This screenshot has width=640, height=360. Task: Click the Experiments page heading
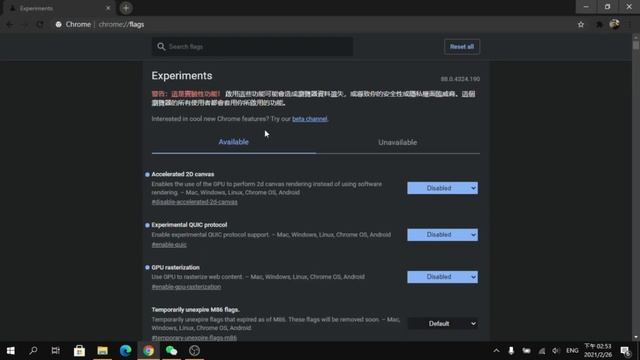tap(182, 76)
